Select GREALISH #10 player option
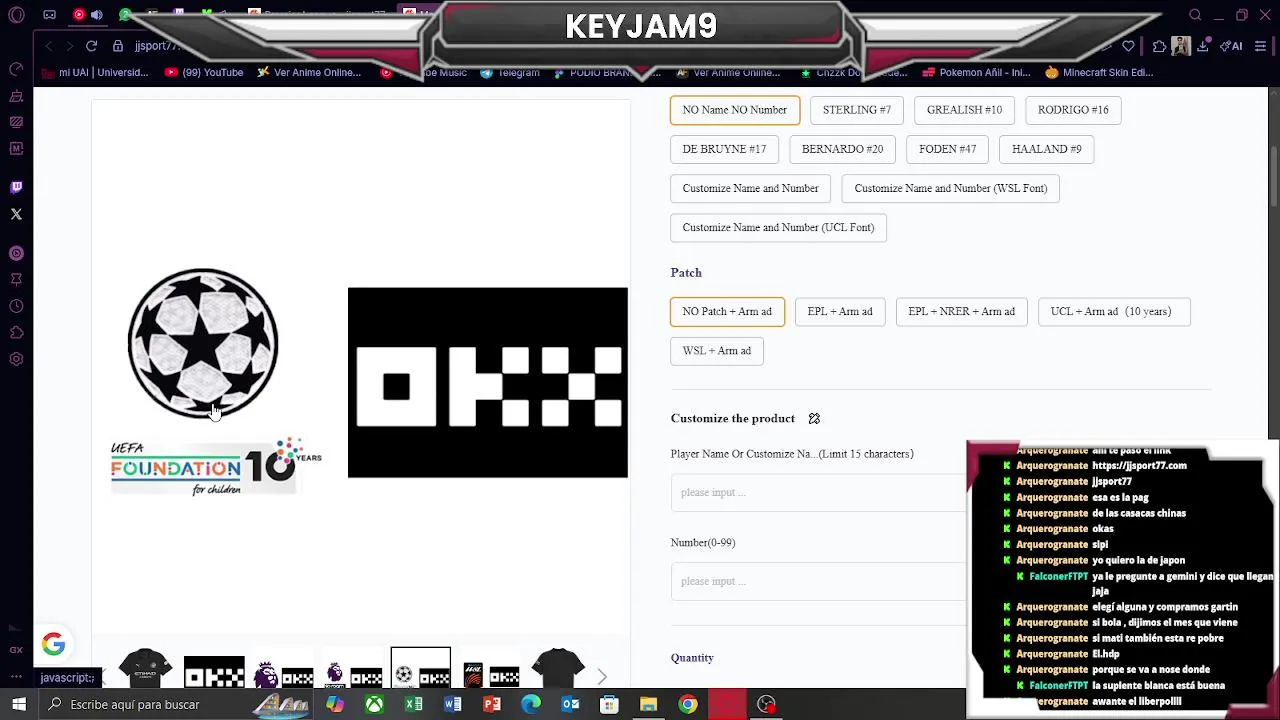The width and height of the screenshot is (1280, 720). [x=964, y=110]
